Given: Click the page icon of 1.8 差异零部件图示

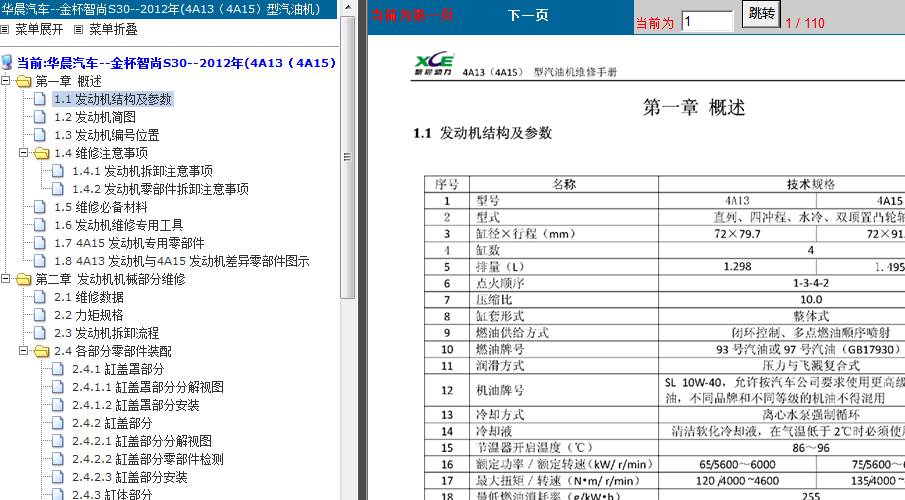Looking at the screenshot, I should 40,261.
